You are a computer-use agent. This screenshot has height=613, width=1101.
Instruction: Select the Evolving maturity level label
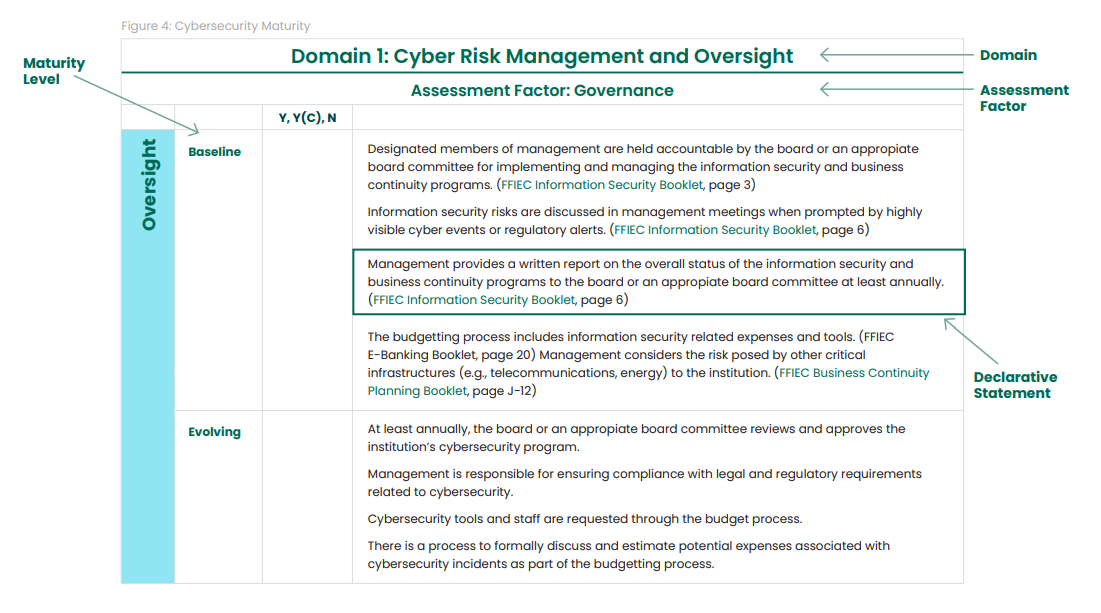coord(212,431)
